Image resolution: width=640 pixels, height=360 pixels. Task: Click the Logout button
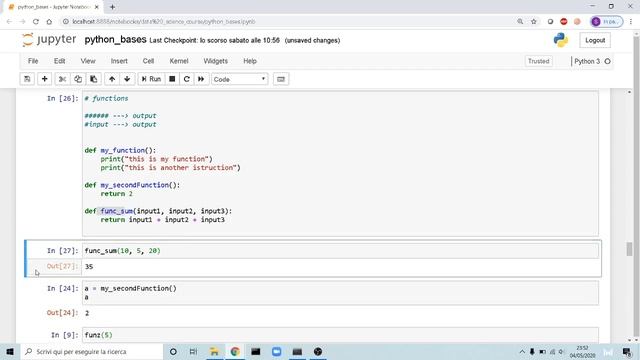pyautogui.click(x=595, y=40)
